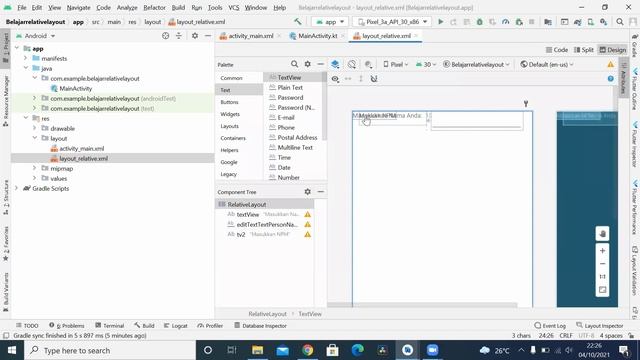Zoom in with the plus button
640x360 pixels.
602,251
